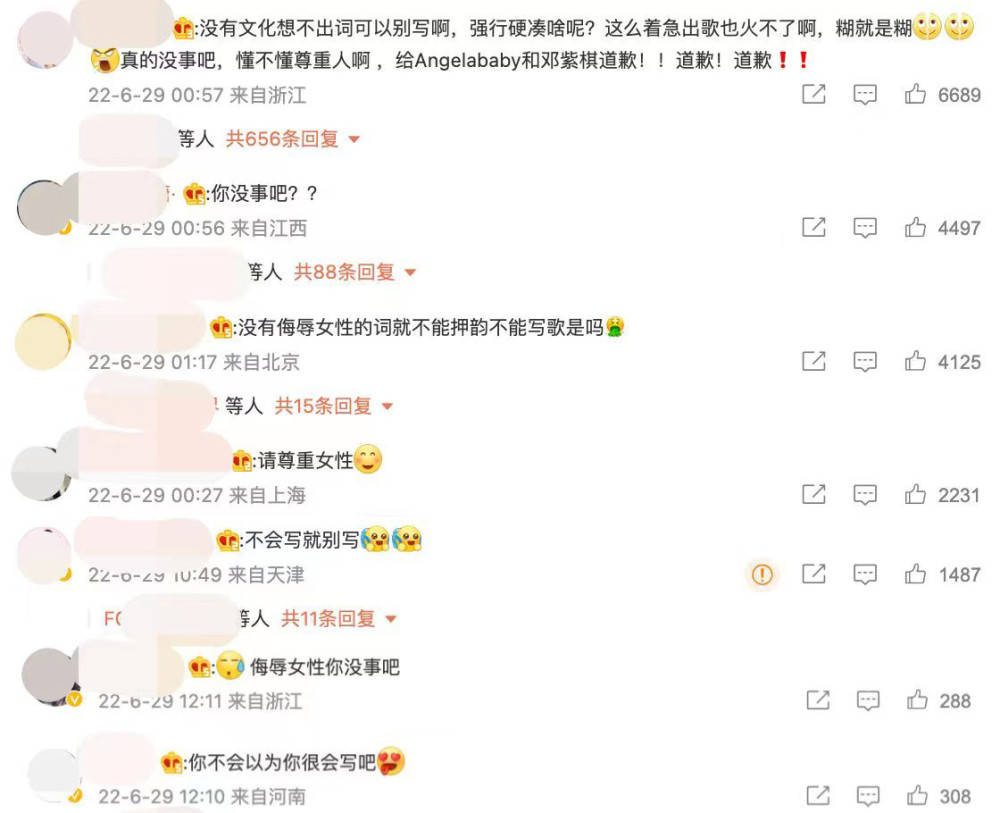The width and height of the screenshot is (1000, 813).
Task: Show the 共11条回复 replies
Action: coord(339,619)
